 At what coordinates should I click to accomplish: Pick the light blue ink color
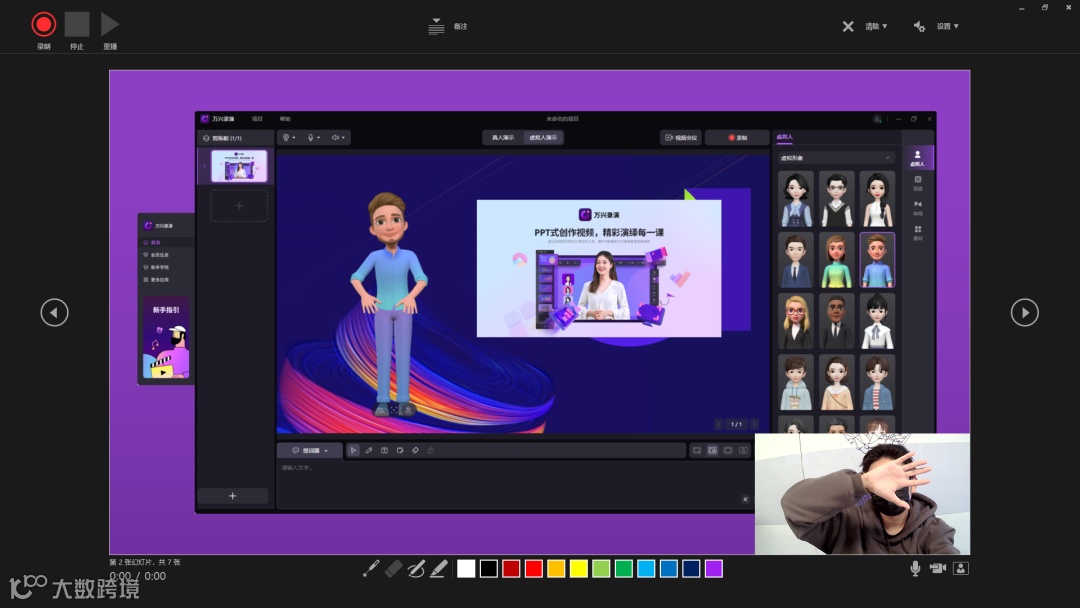click(x=646, y=569)
